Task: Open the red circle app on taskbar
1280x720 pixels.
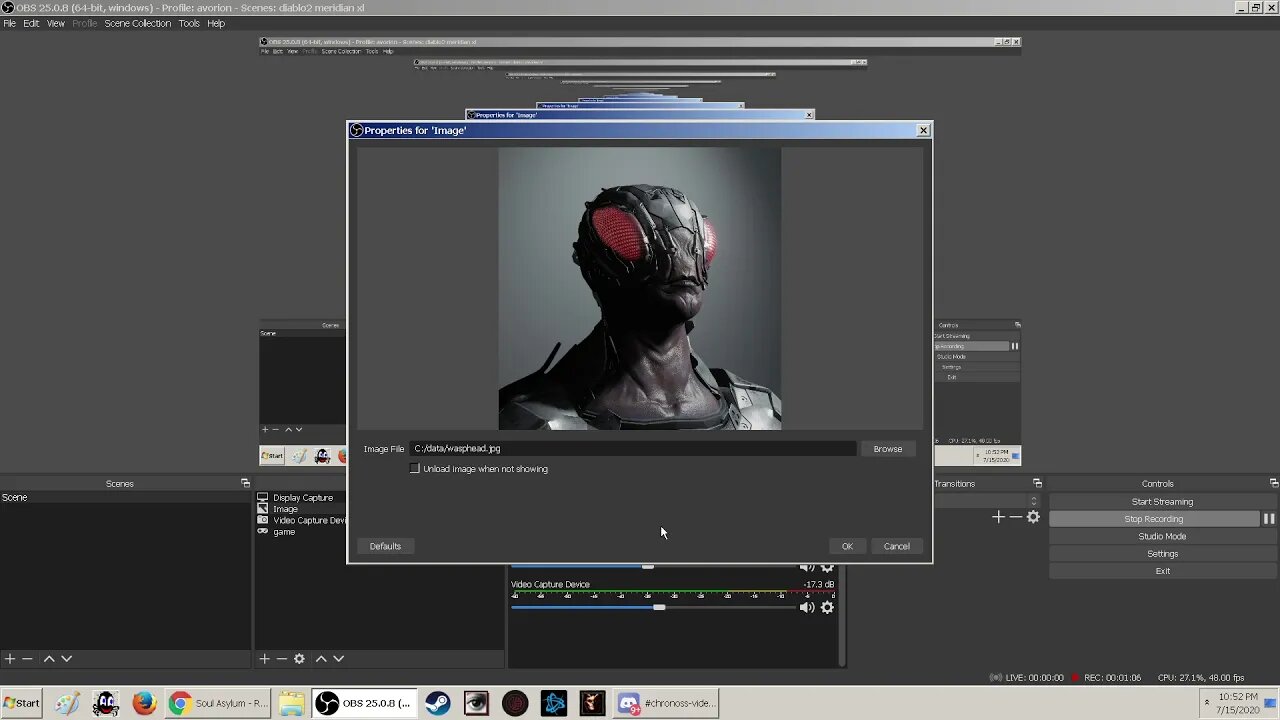Action: (515, 703)
